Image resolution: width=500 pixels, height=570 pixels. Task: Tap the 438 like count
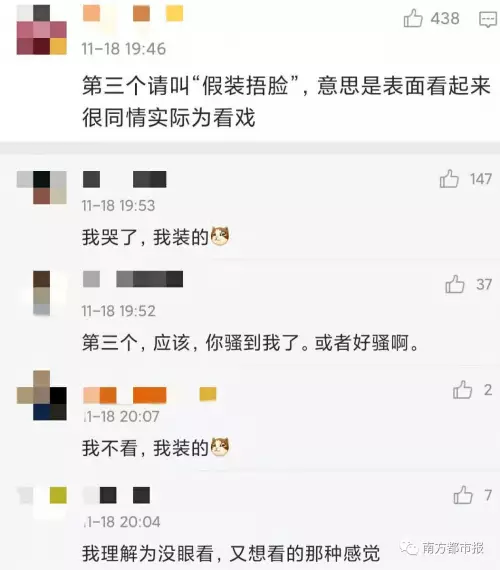click(445, 19)
